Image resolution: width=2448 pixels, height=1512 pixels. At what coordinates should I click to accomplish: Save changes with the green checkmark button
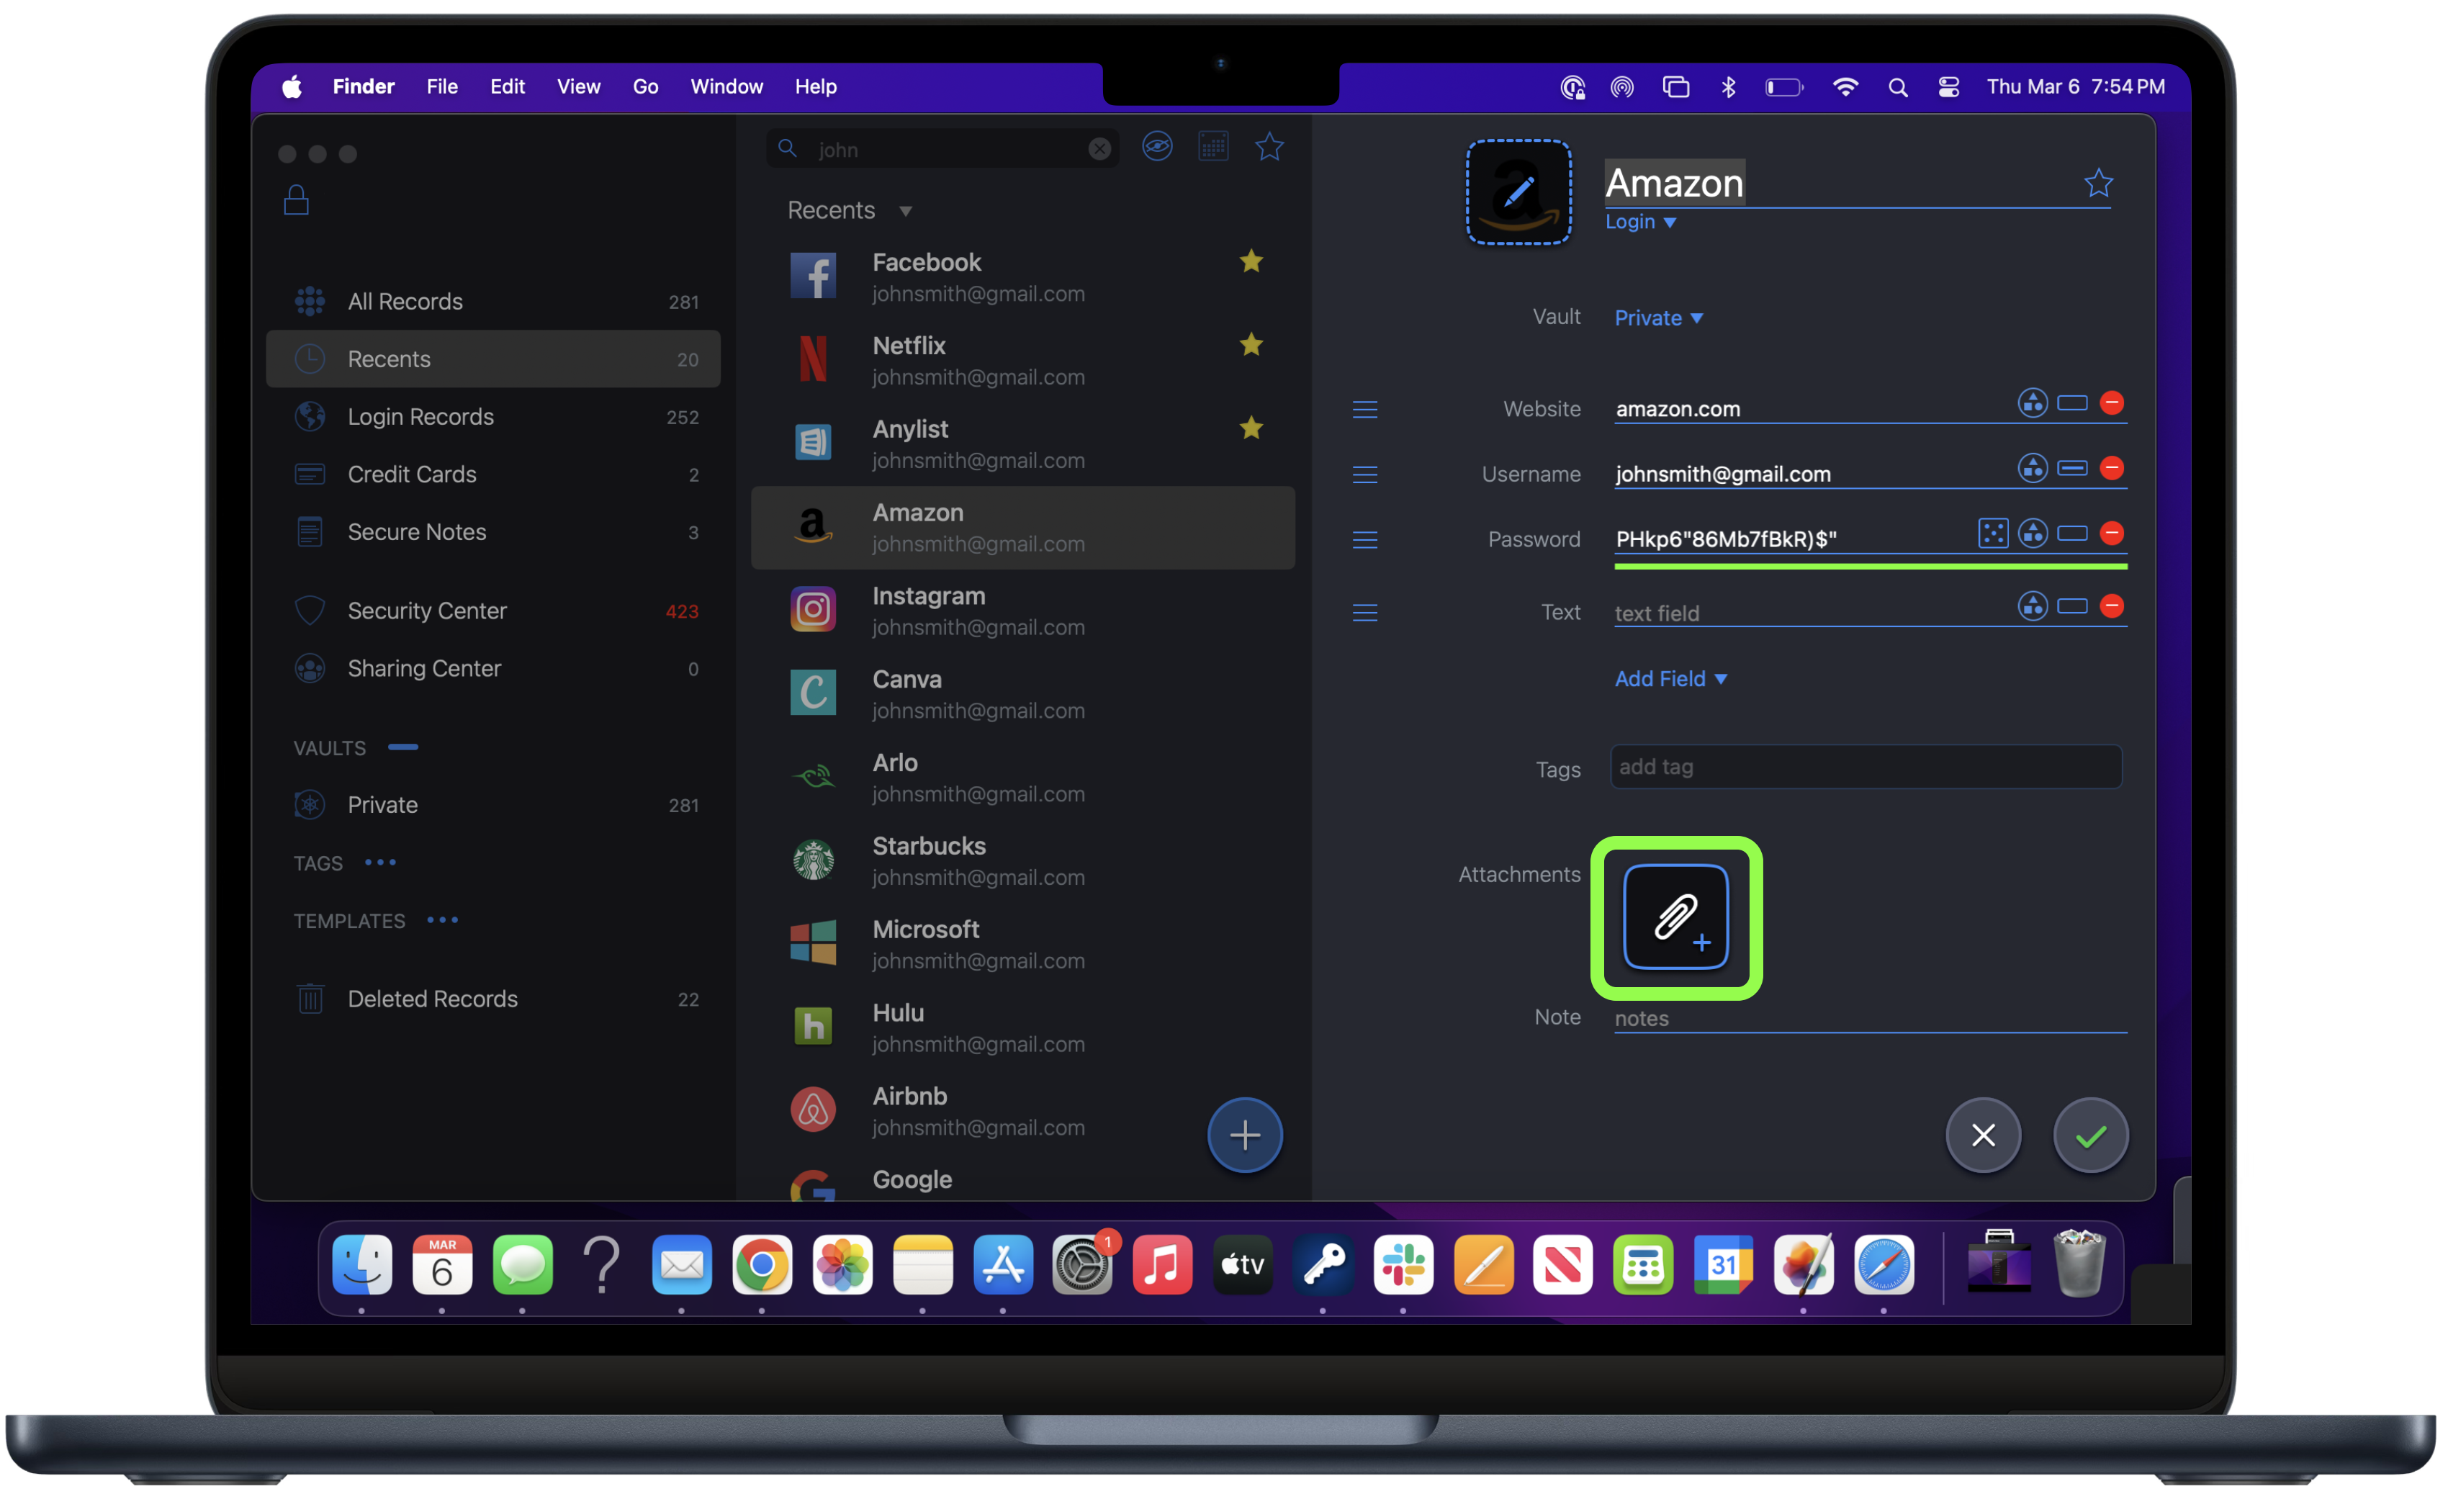click(2090, 1135)
